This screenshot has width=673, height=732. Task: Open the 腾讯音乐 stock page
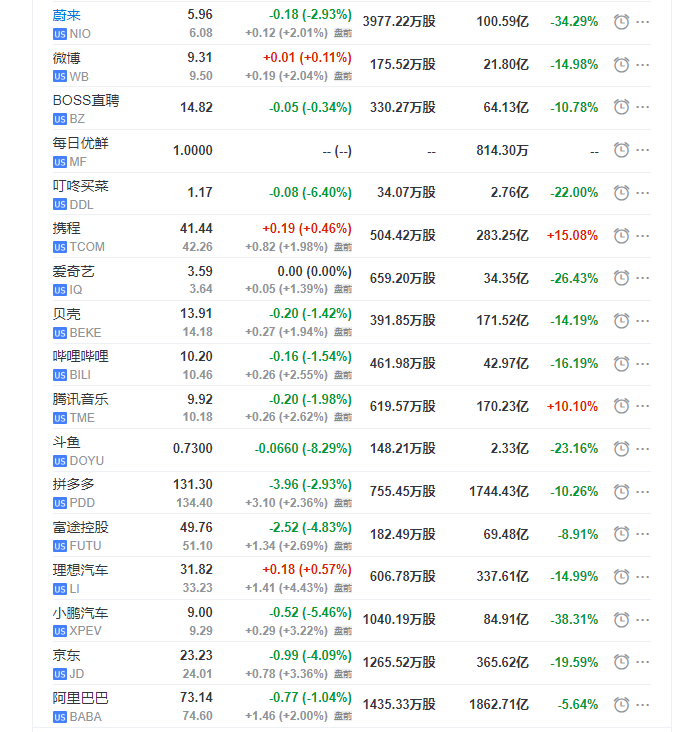tap(80, 400)
